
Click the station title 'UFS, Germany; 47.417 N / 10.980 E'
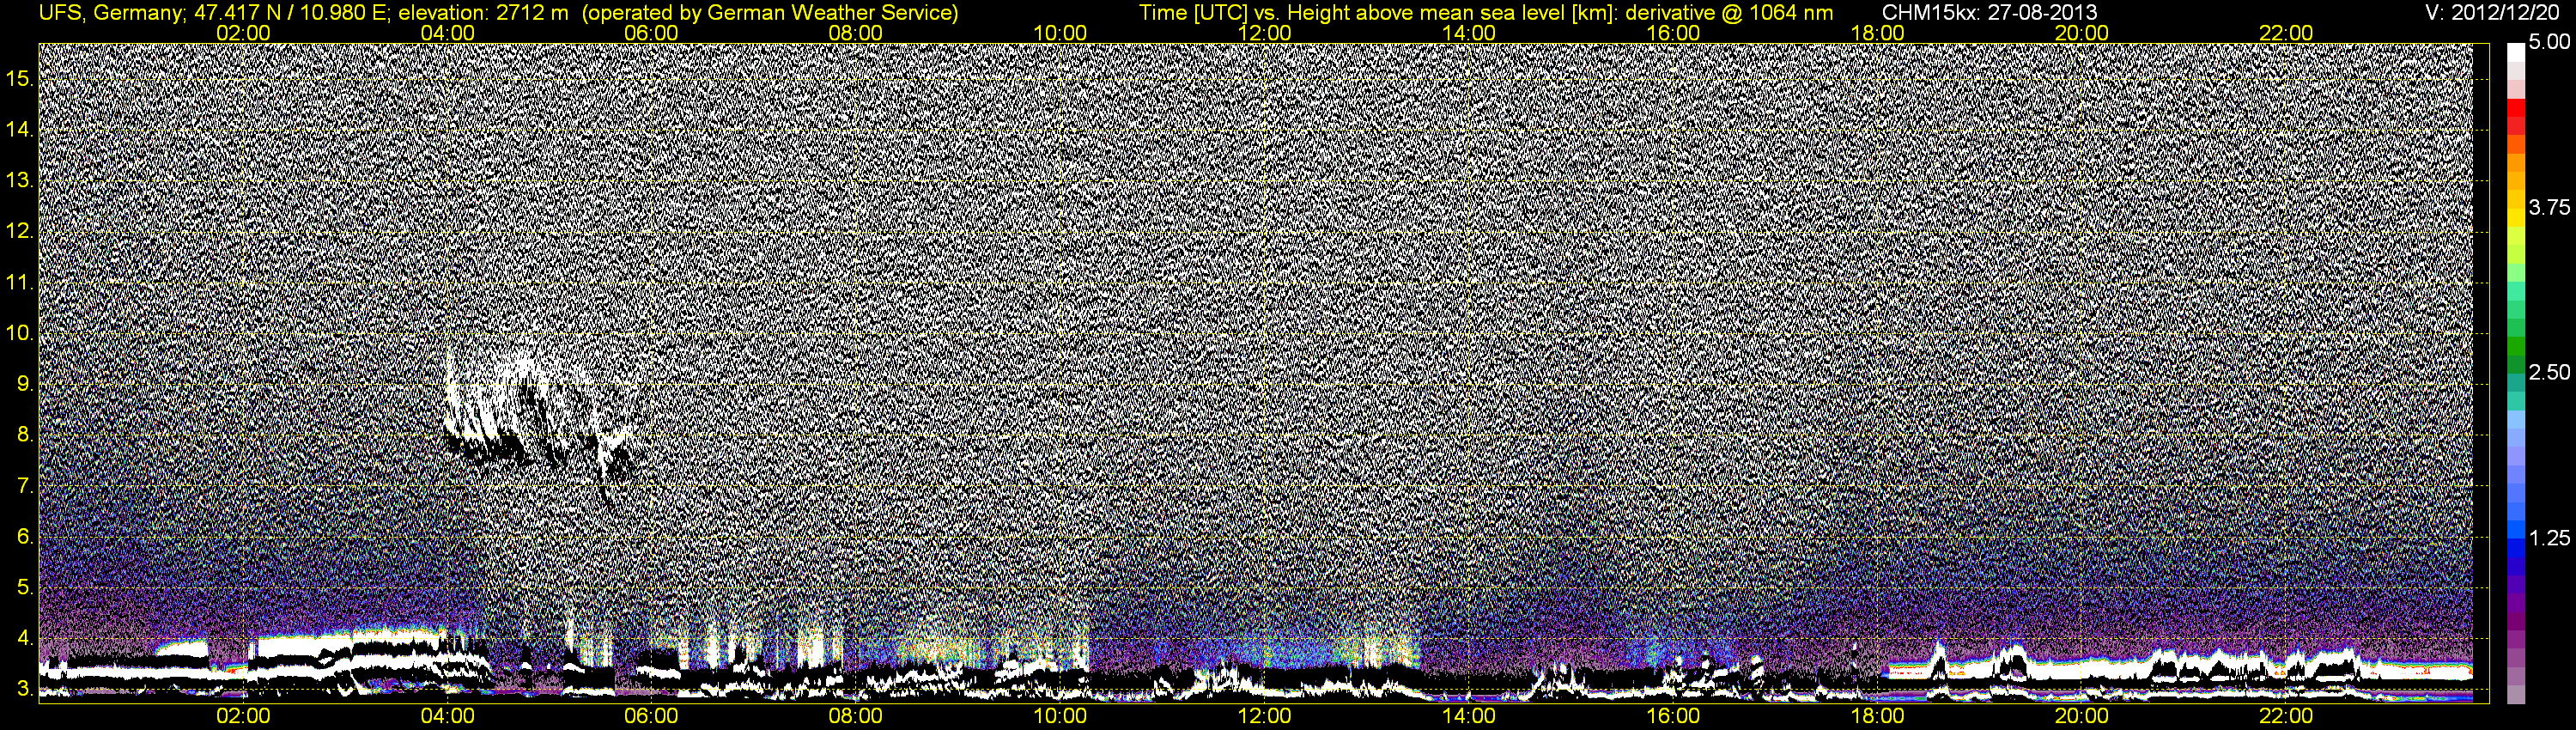215,13
